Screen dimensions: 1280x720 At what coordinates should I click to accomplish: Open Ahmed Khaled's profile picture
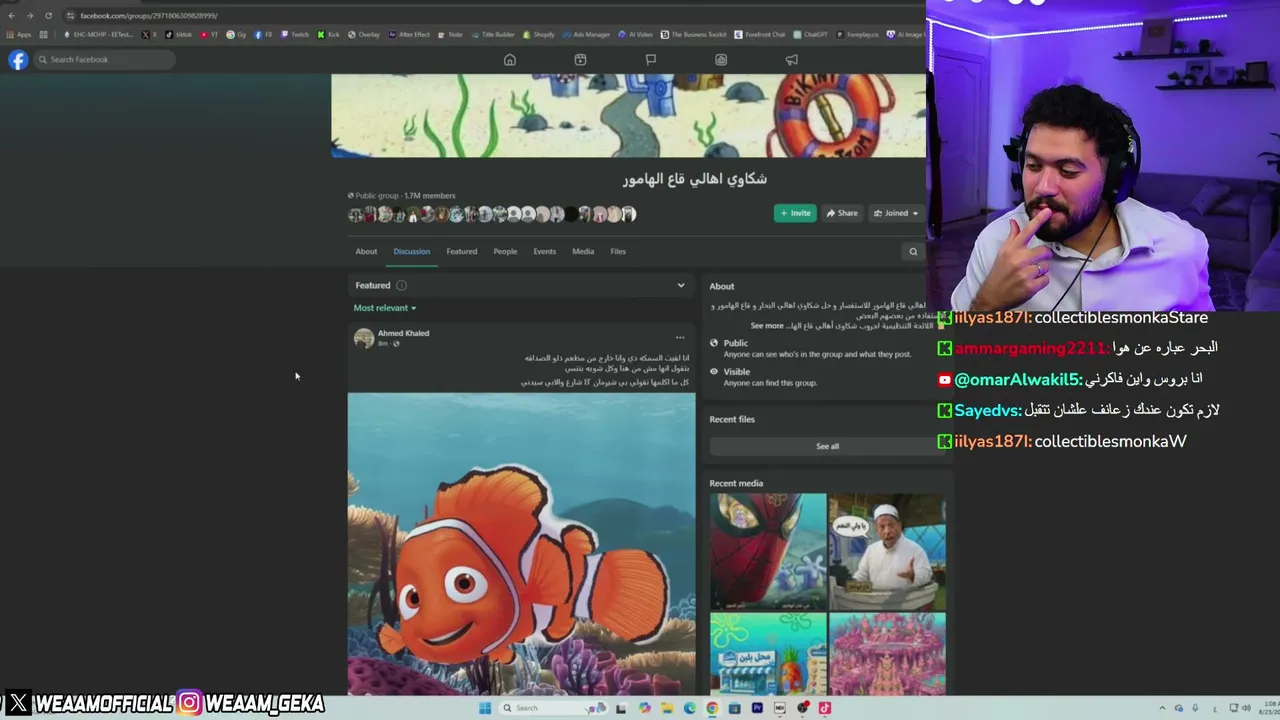click(x=364, y=338)
